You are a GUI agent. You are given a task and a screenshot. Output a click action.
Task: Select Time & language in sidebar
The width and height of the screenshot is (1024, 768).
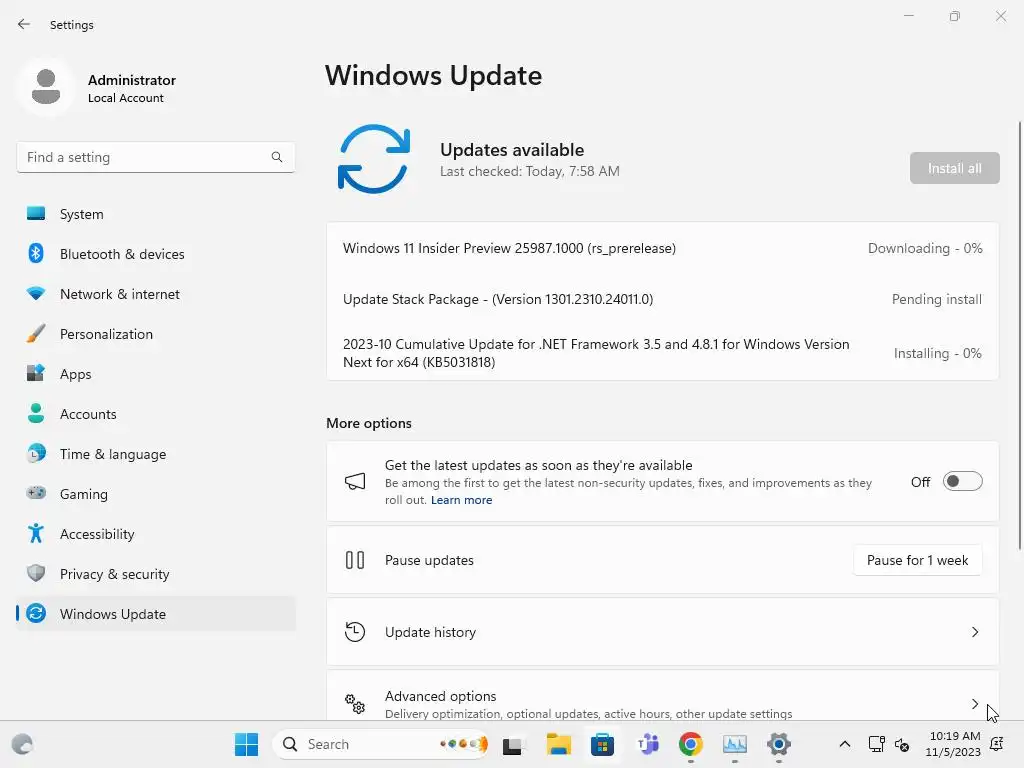155,453
